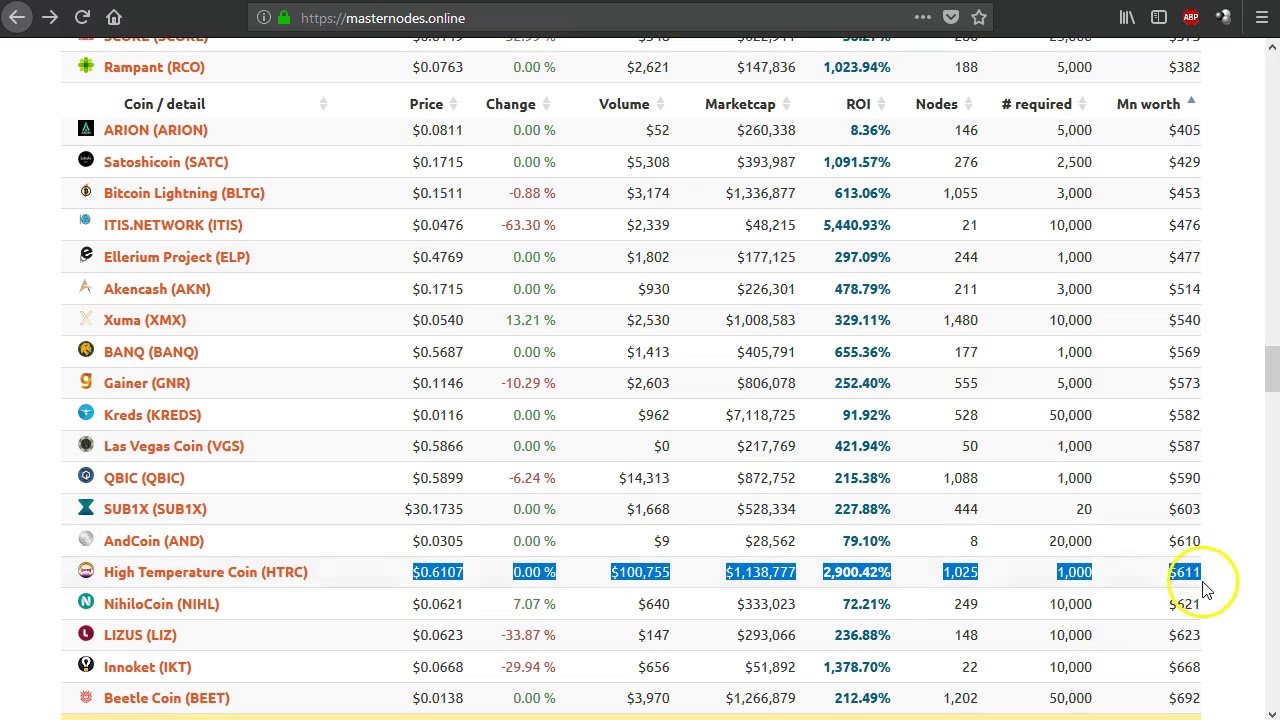Open the Beetle Coin (BEET) link
1280x720 pixels.
click(x=167, y=698)
